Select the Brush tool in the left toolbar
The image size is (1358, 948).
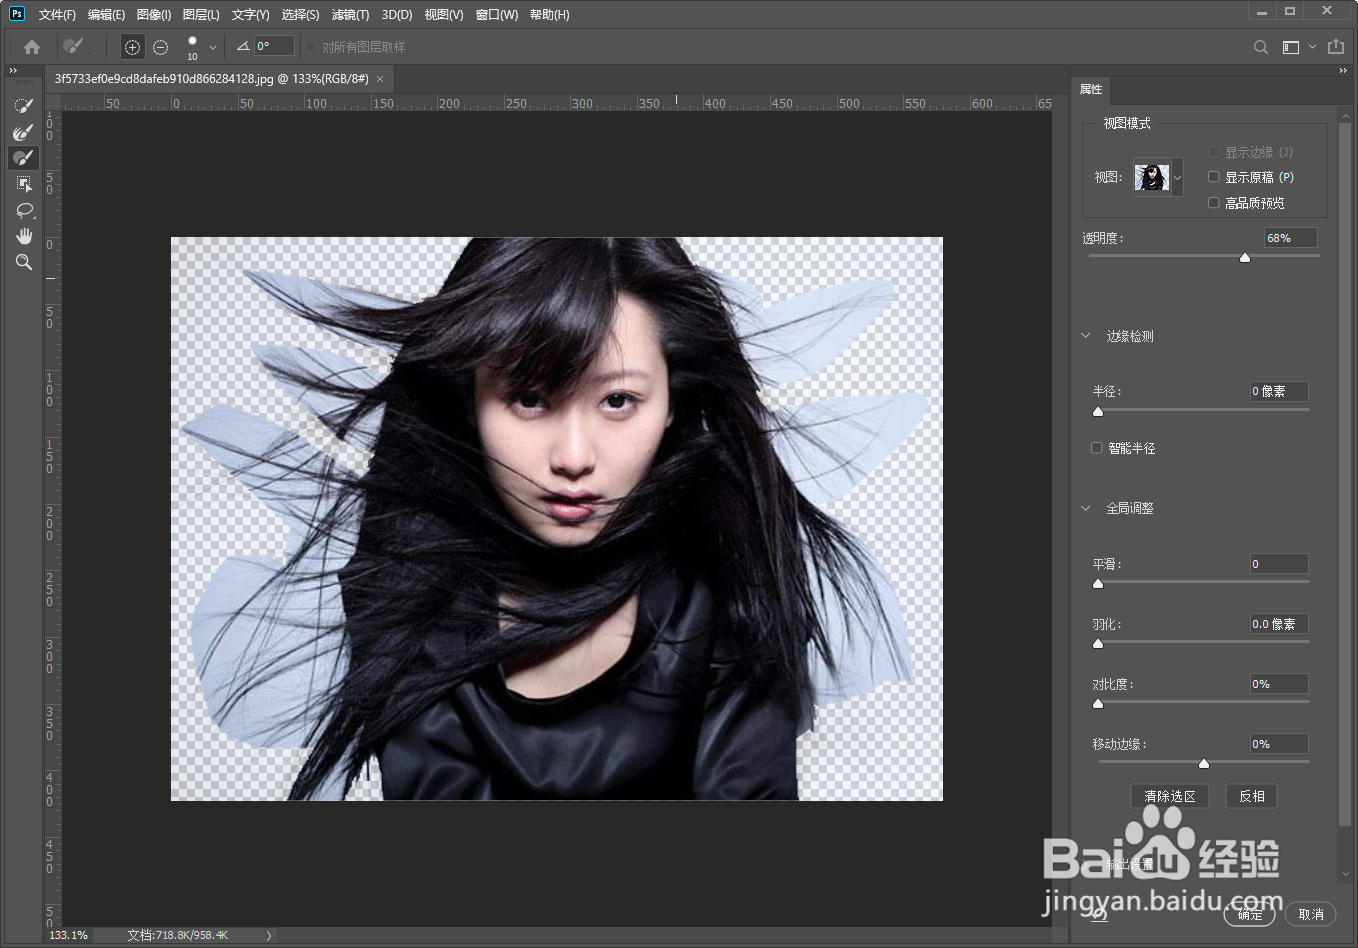[x=23, y=158]
